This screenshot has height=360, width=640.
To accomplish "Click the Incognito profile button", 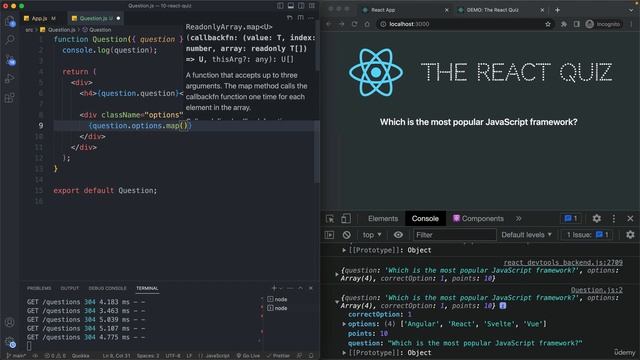I will coord(603,24).
